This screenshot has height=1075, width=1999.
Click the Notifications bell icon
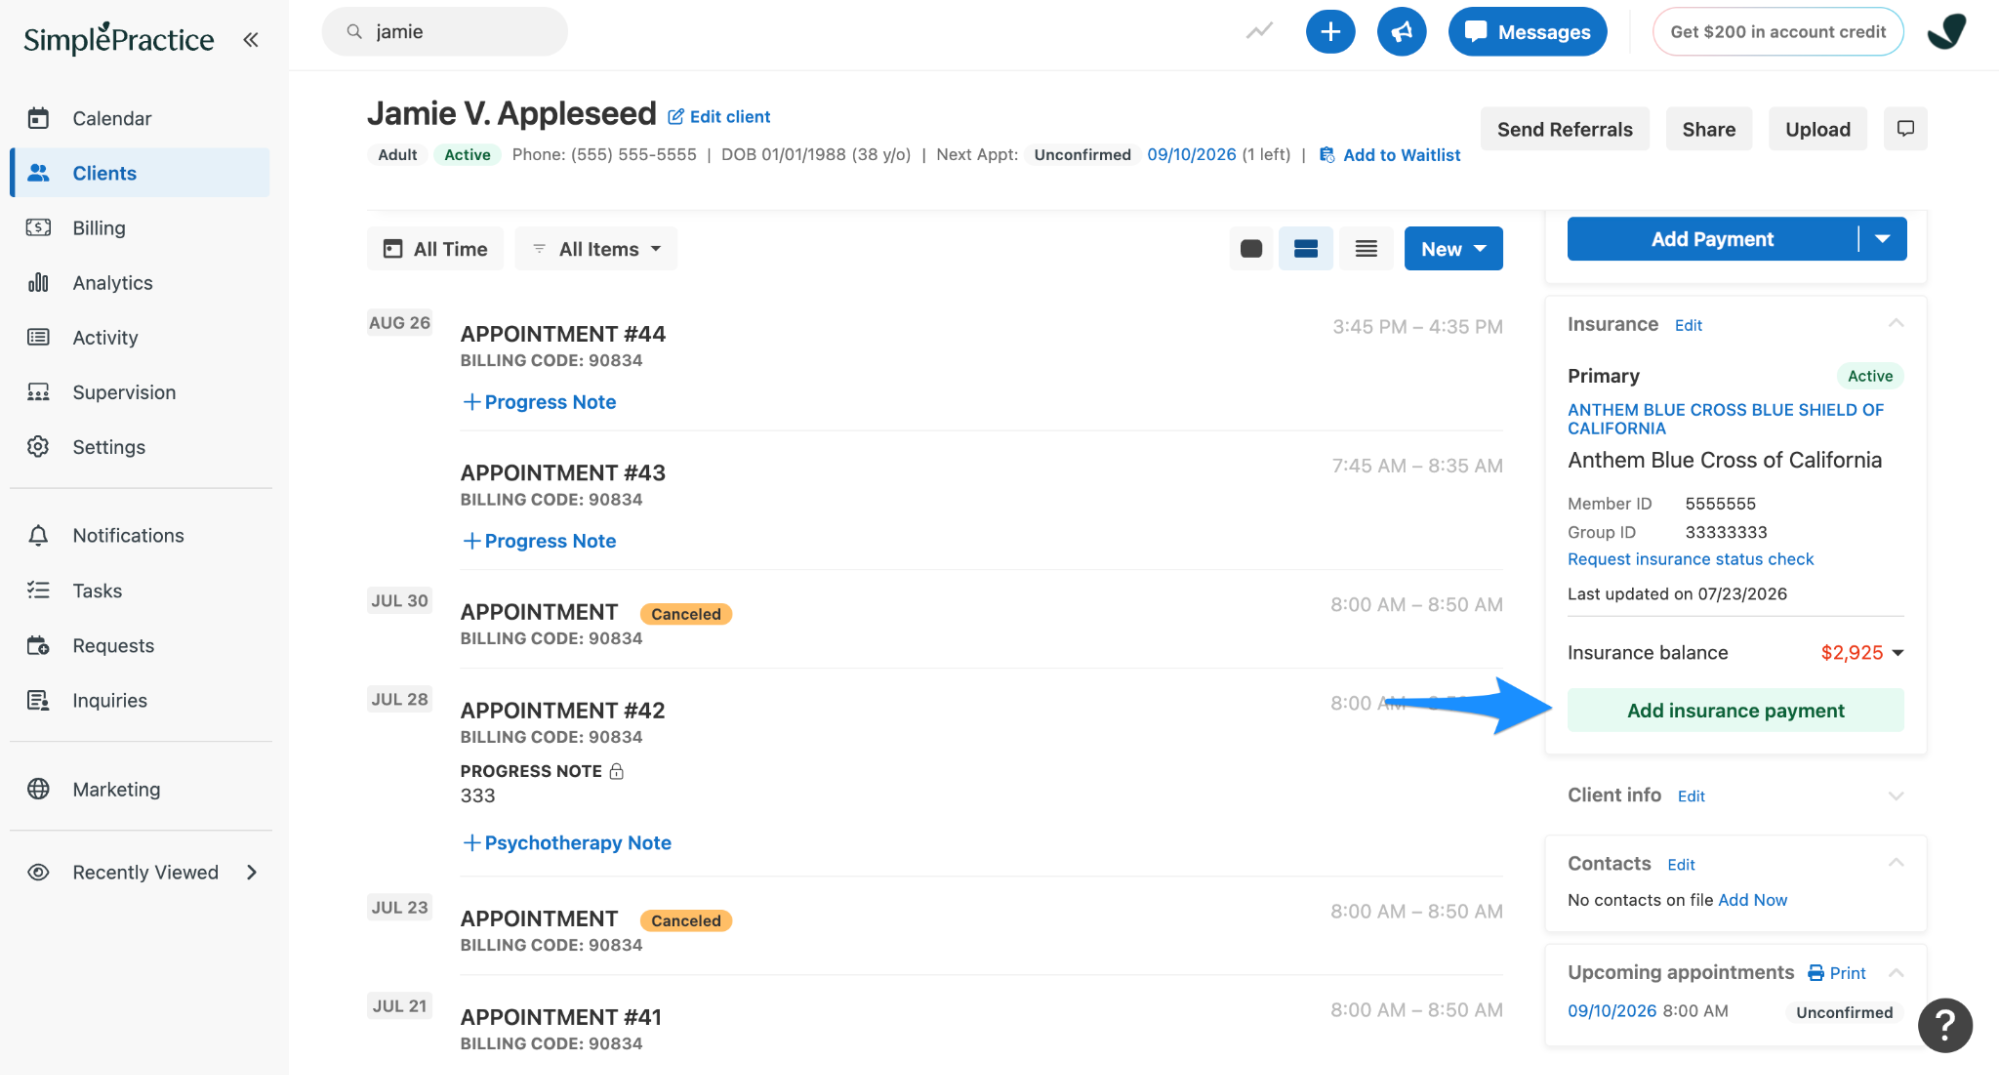tap(38, 536)
